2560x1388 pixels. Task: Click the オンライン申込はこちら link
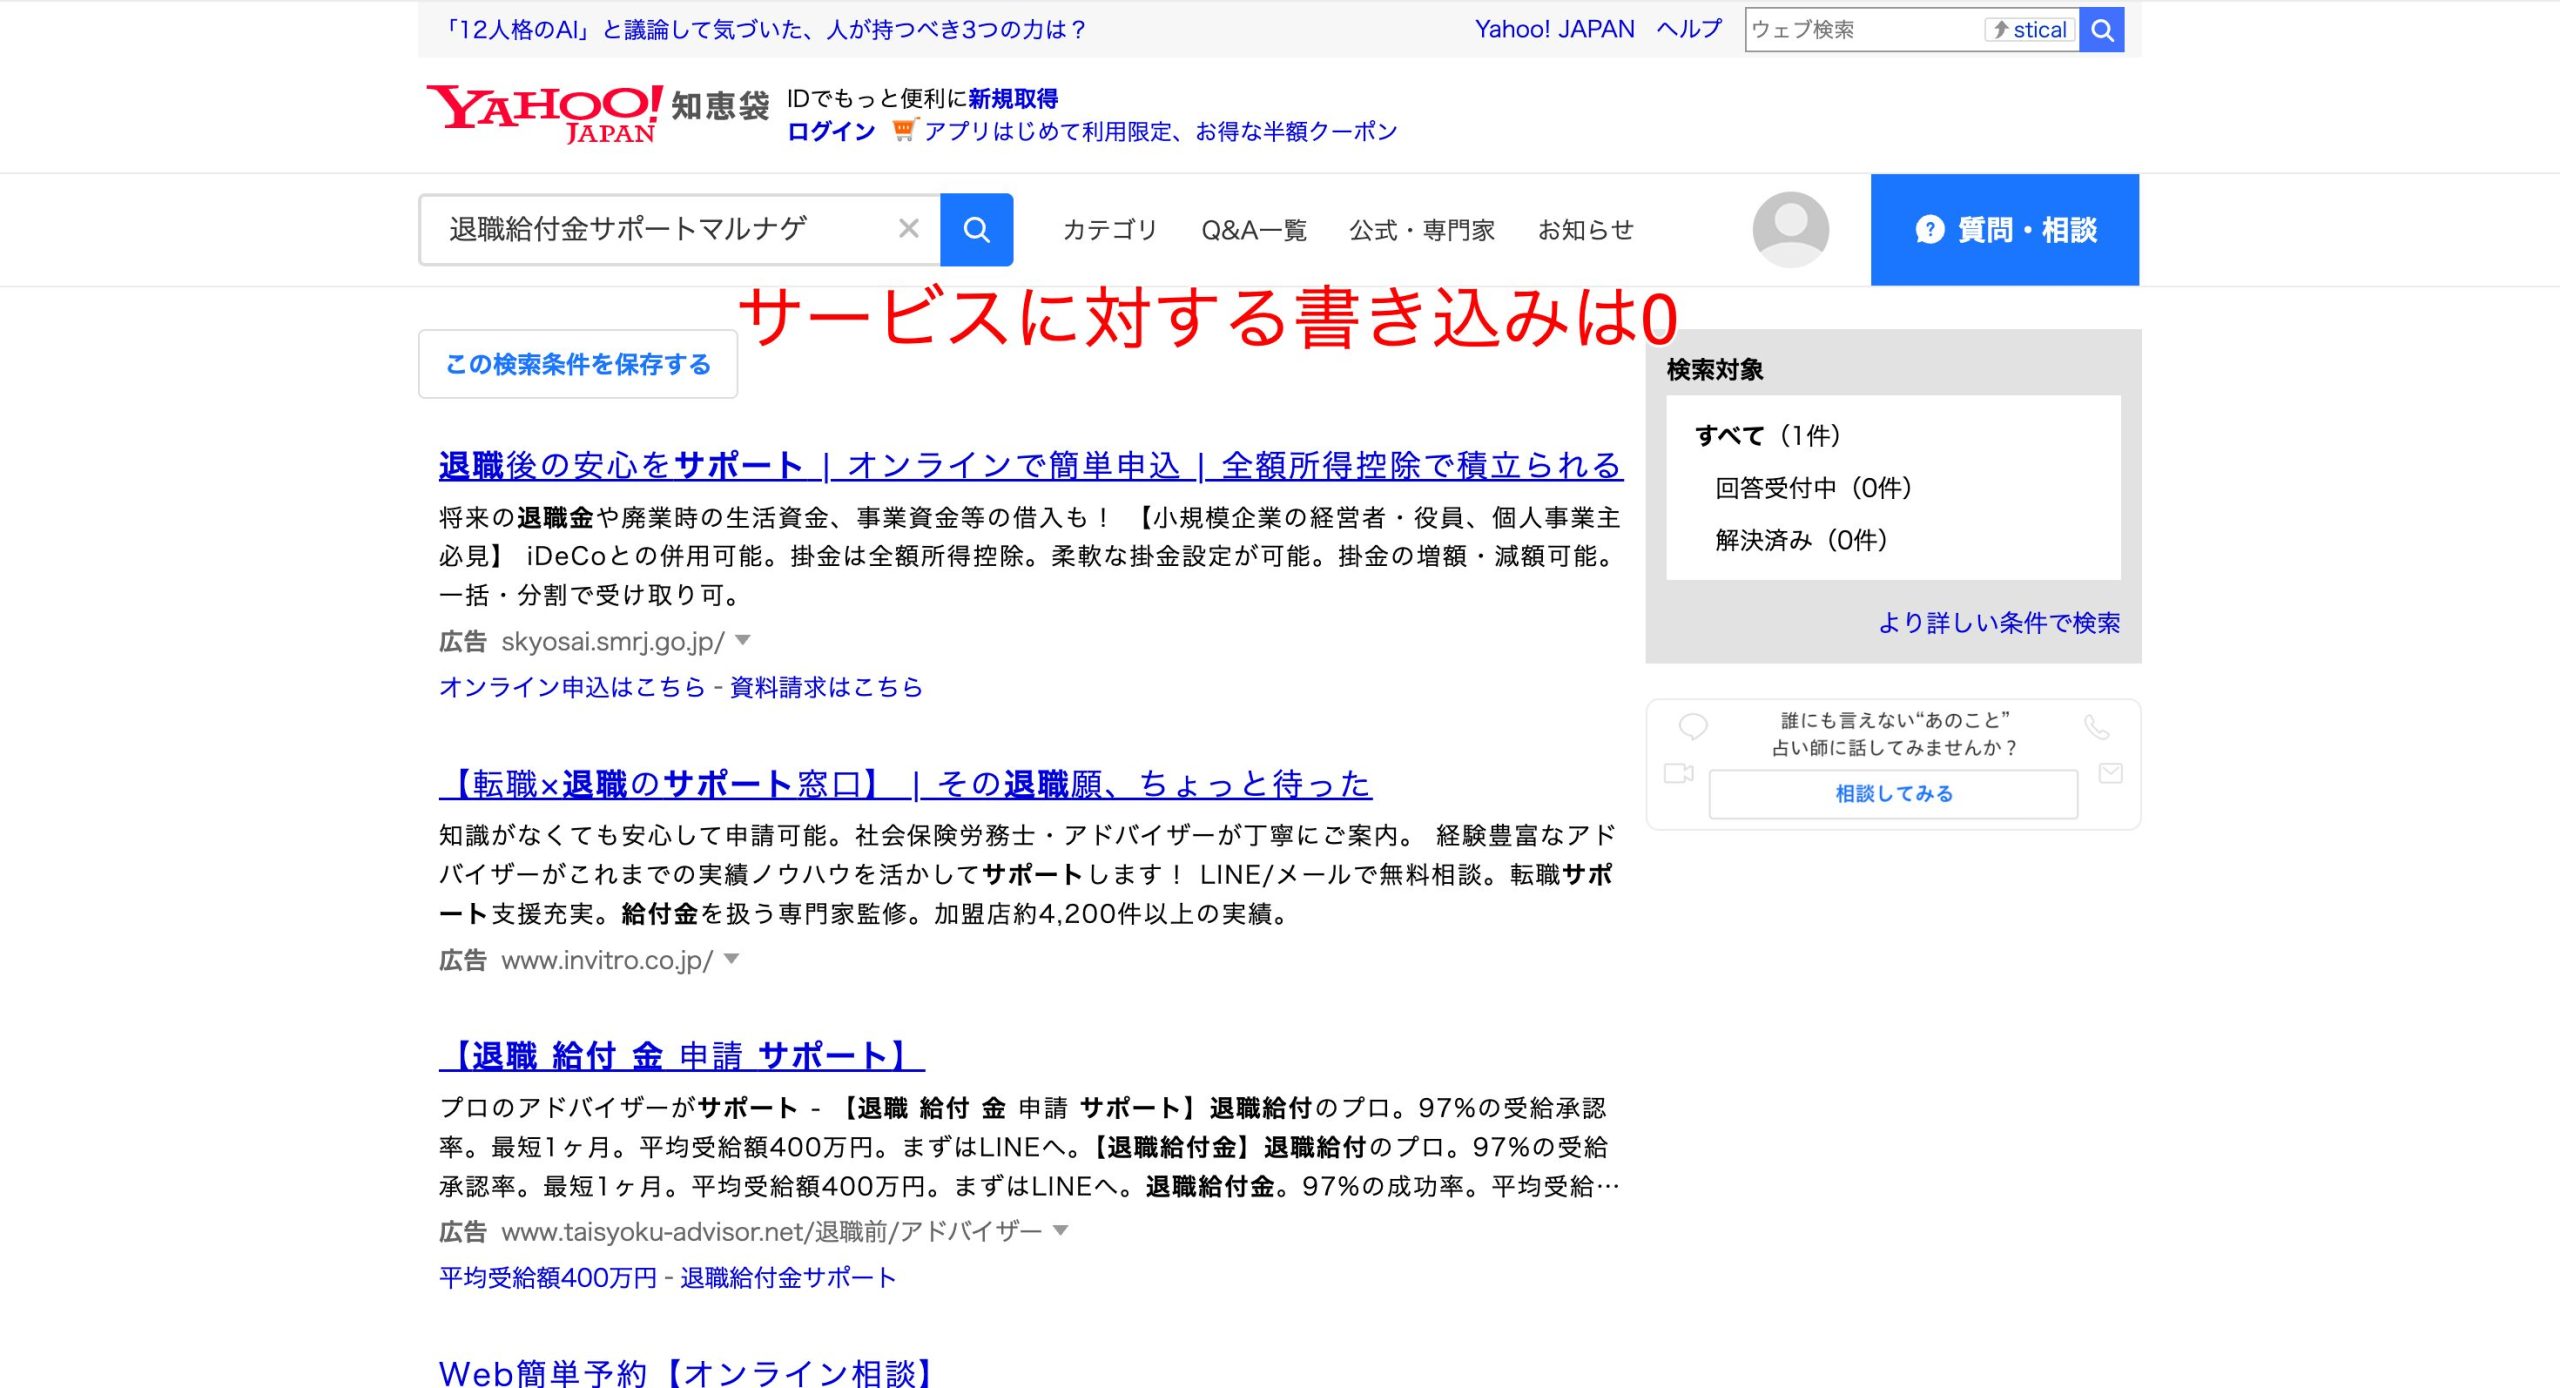pos(572,687)
